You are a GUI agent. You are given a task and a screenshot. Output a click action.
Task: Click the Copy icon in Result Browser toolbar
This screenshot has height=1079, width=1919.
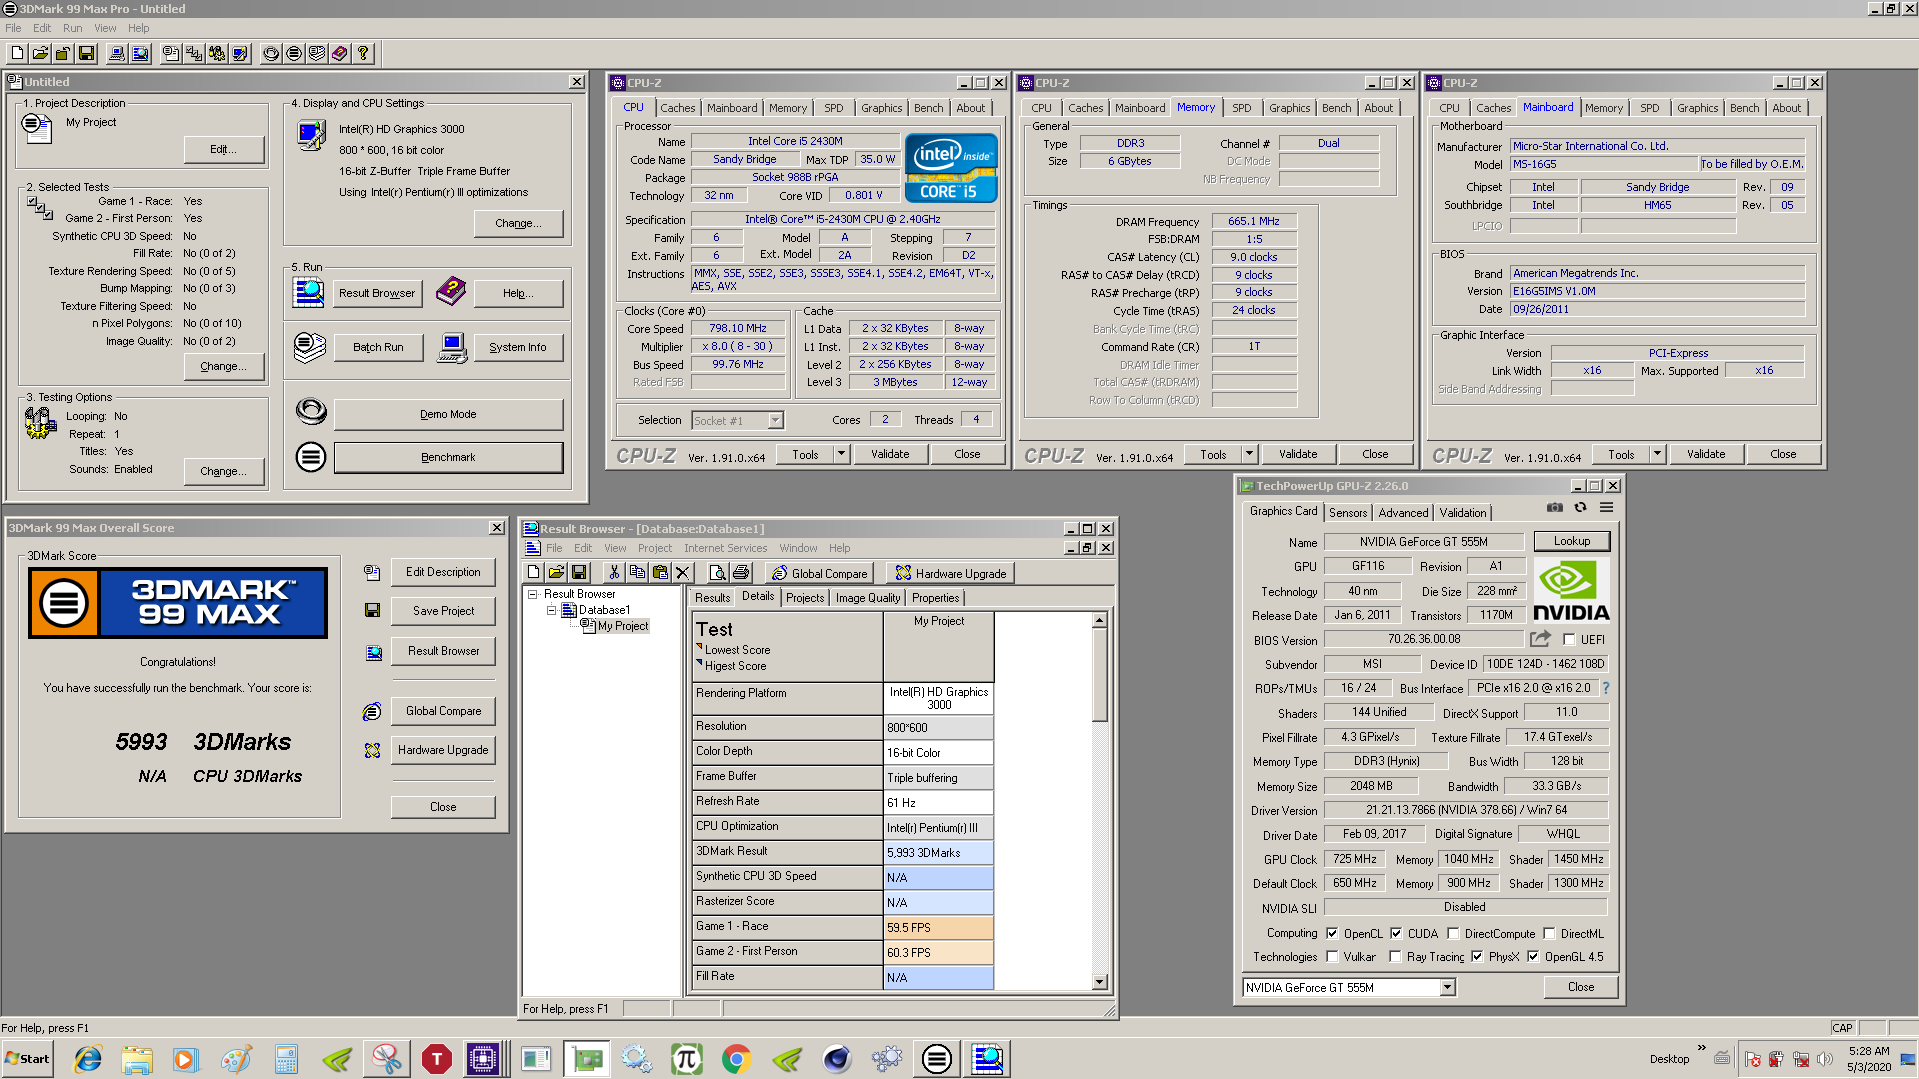(x=637, y=572)
